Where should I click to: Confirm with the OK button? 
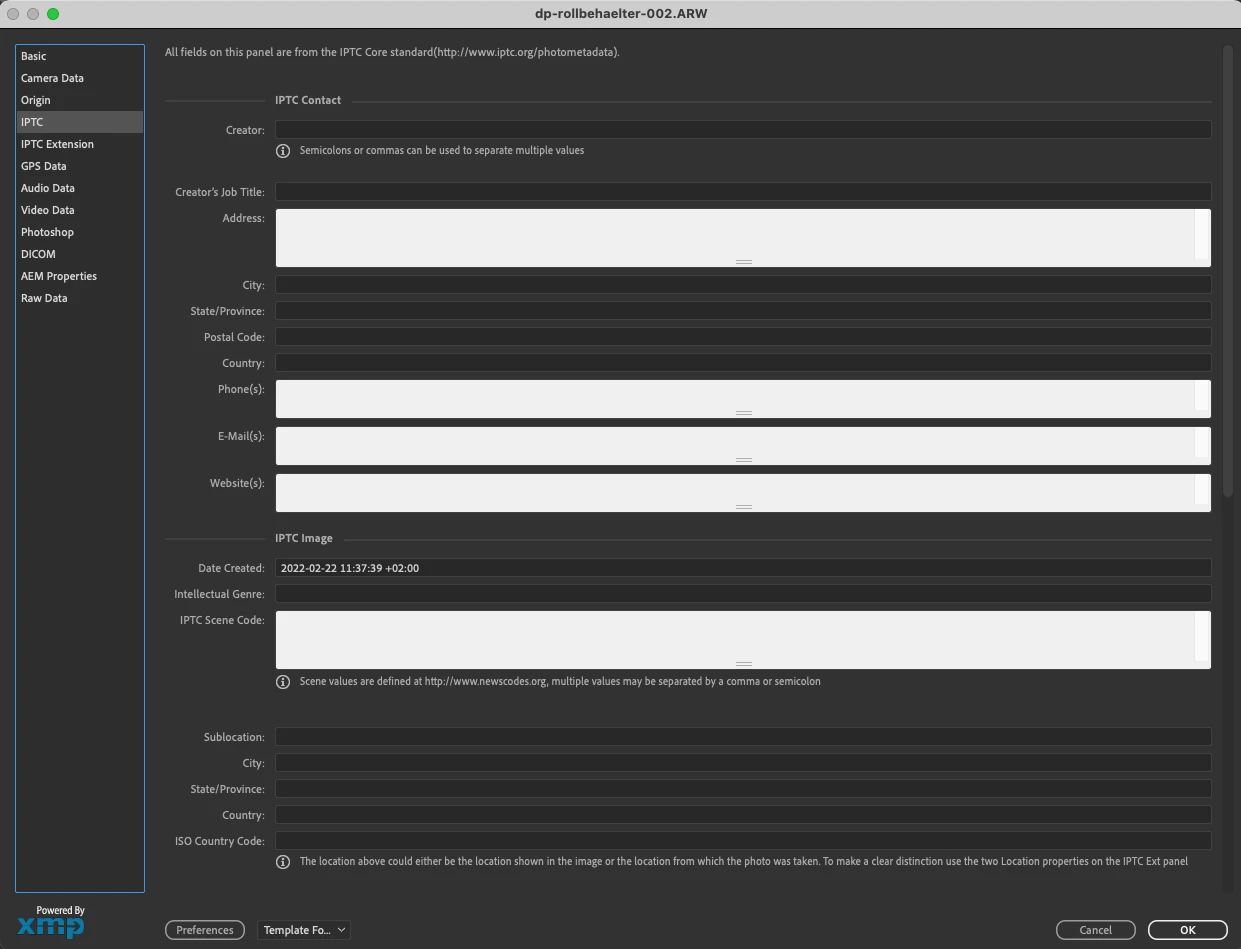1188,930
